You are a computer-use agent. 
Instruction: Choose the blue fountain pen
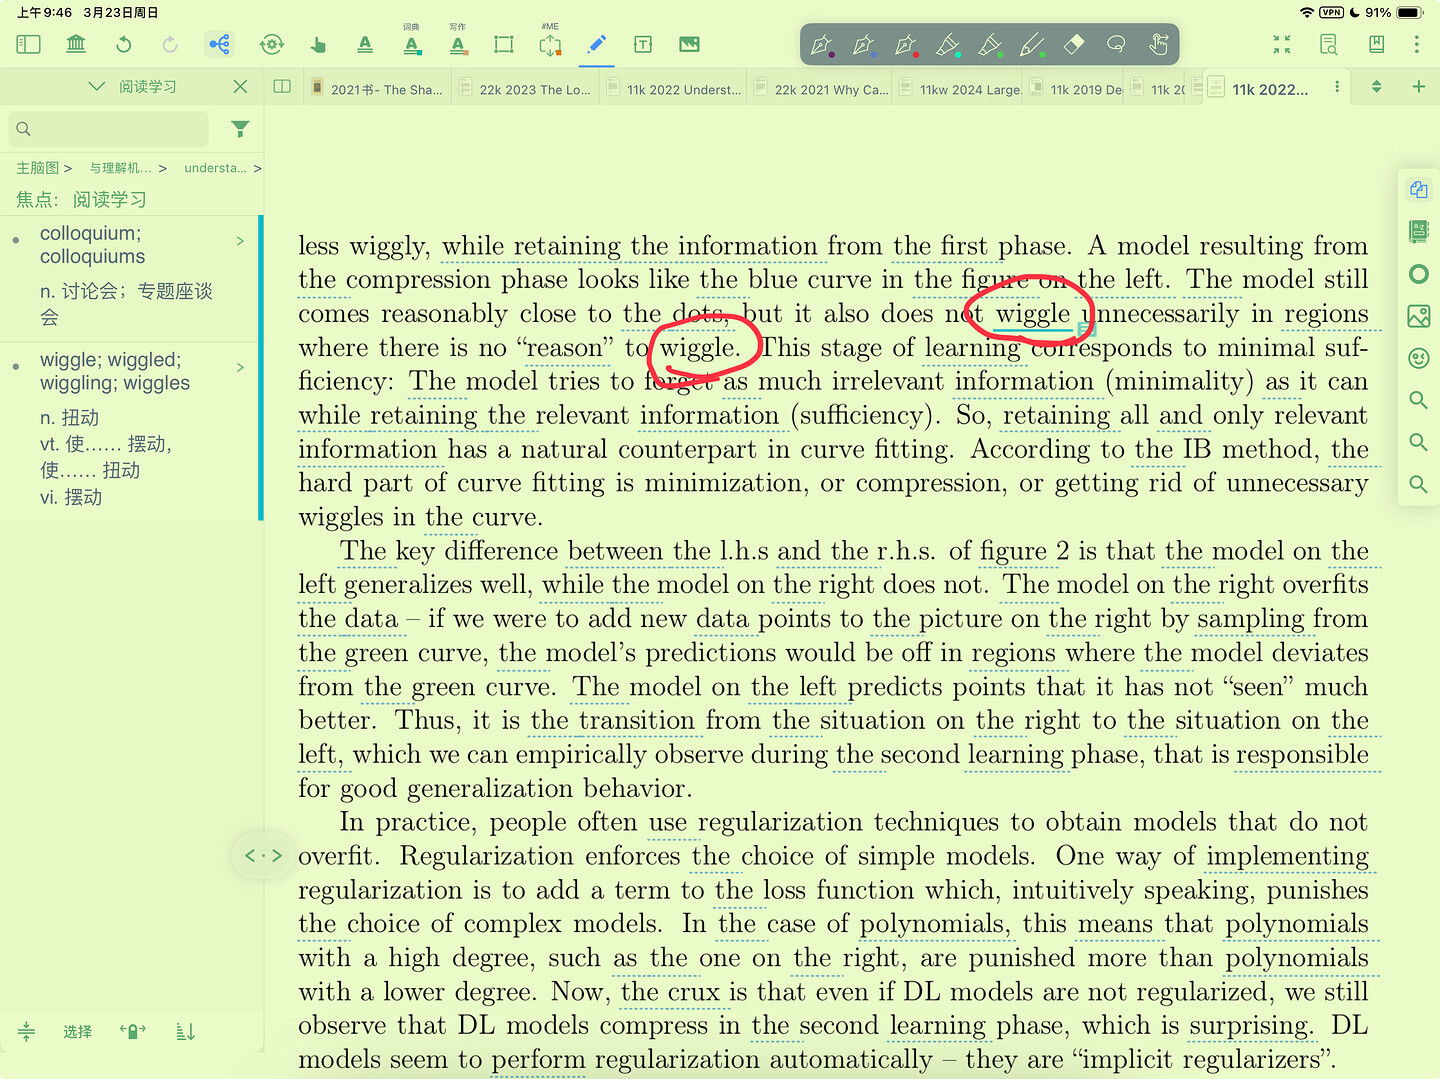(x=864, y=44)
